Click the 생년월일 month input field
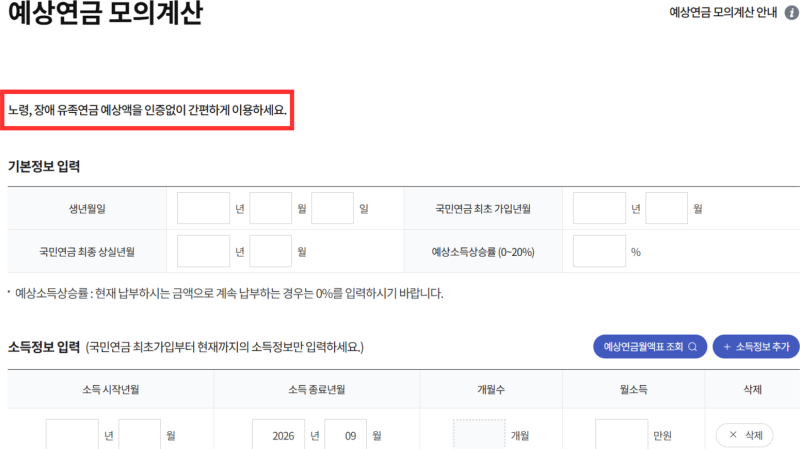800x449 pixels. (x=270, y=208)
